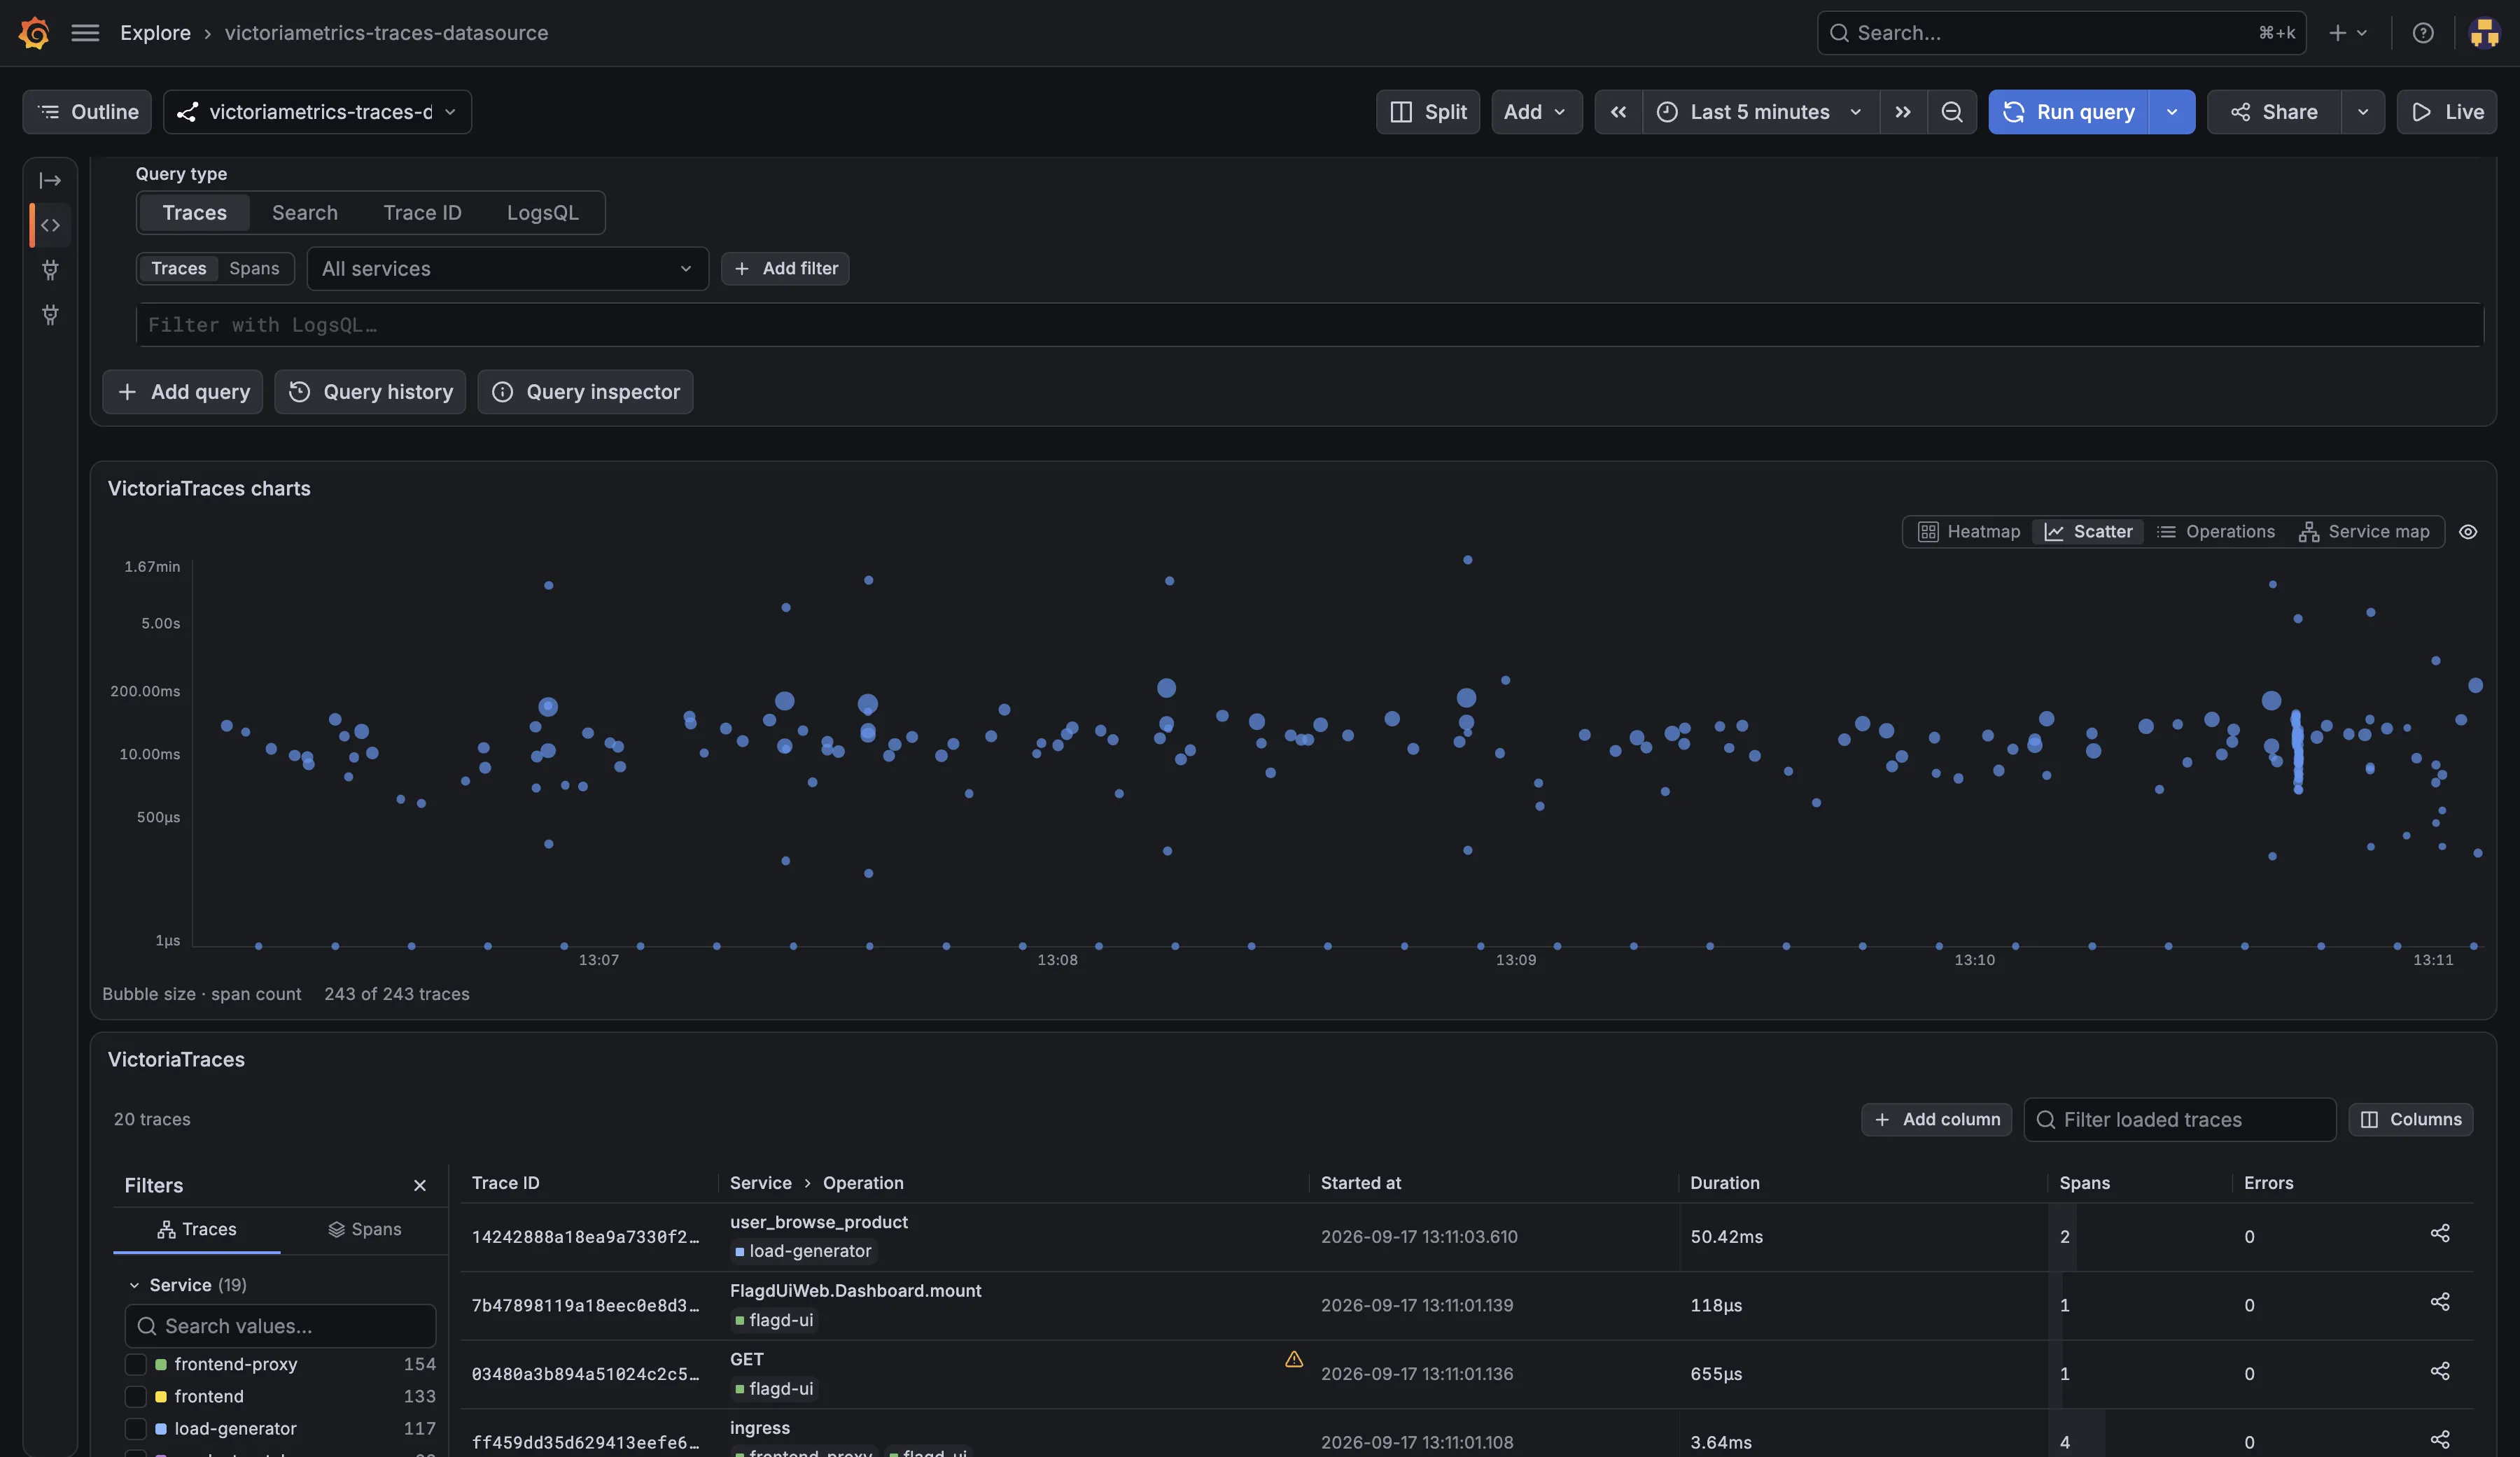Focus the top Search bar
Image resolution: width=2520 pixels, height=1457 pixels.
pyautogui.click(x=2061, y=33)
